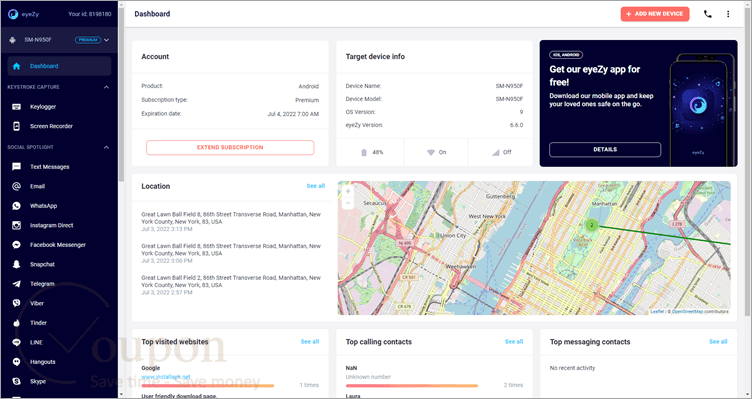Click See all for Top calling contacts

[514, 341]
